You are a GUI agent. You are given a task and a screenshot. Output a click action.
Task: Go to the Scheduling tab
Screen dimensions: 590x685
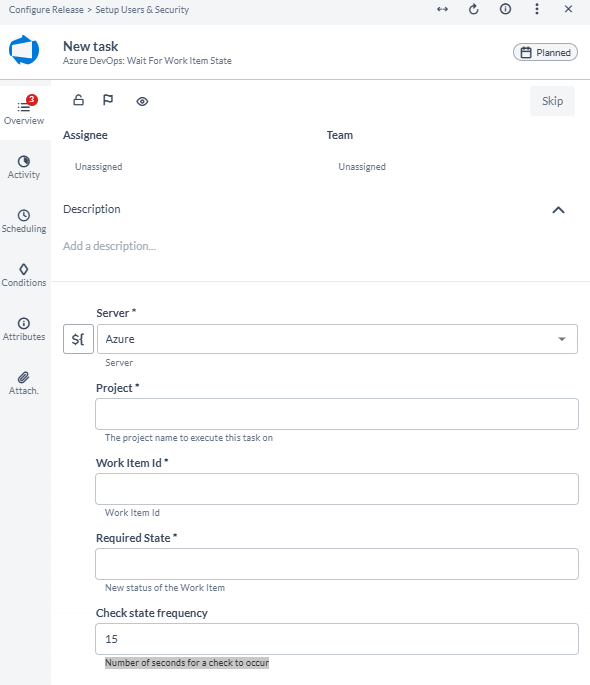24,221
